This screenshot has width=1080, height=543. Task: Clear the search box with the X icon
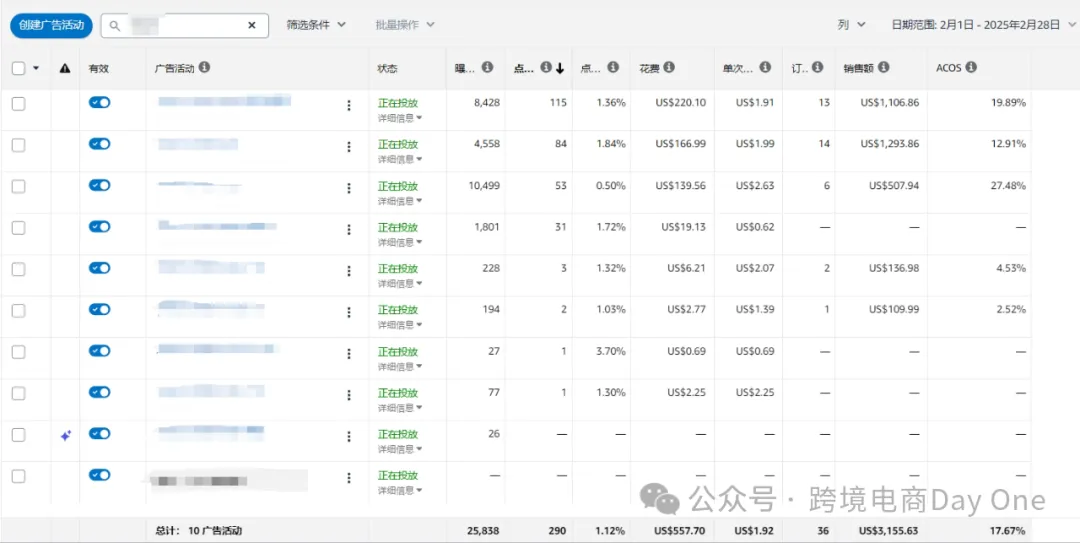[251, 25]
